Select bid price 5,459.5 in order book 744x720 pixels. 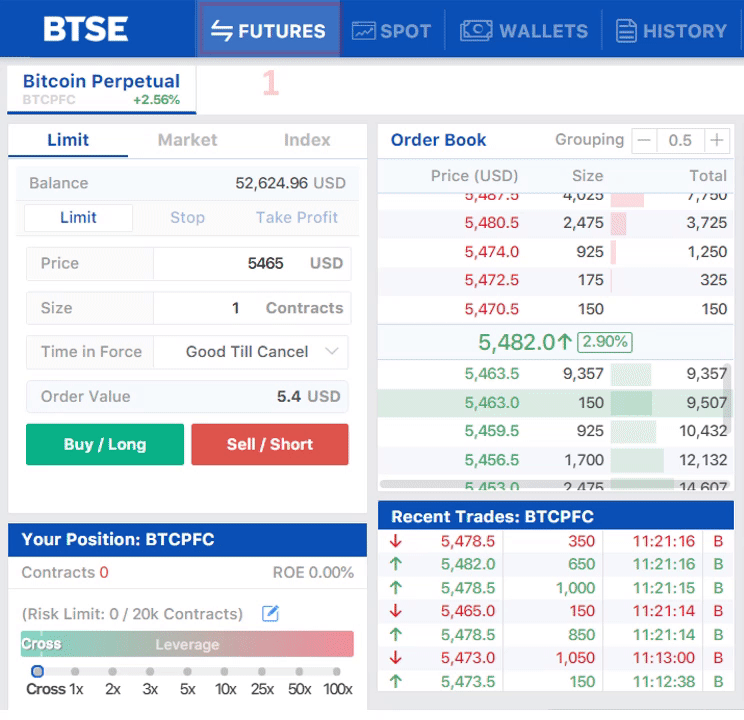[x=492, y=431]
